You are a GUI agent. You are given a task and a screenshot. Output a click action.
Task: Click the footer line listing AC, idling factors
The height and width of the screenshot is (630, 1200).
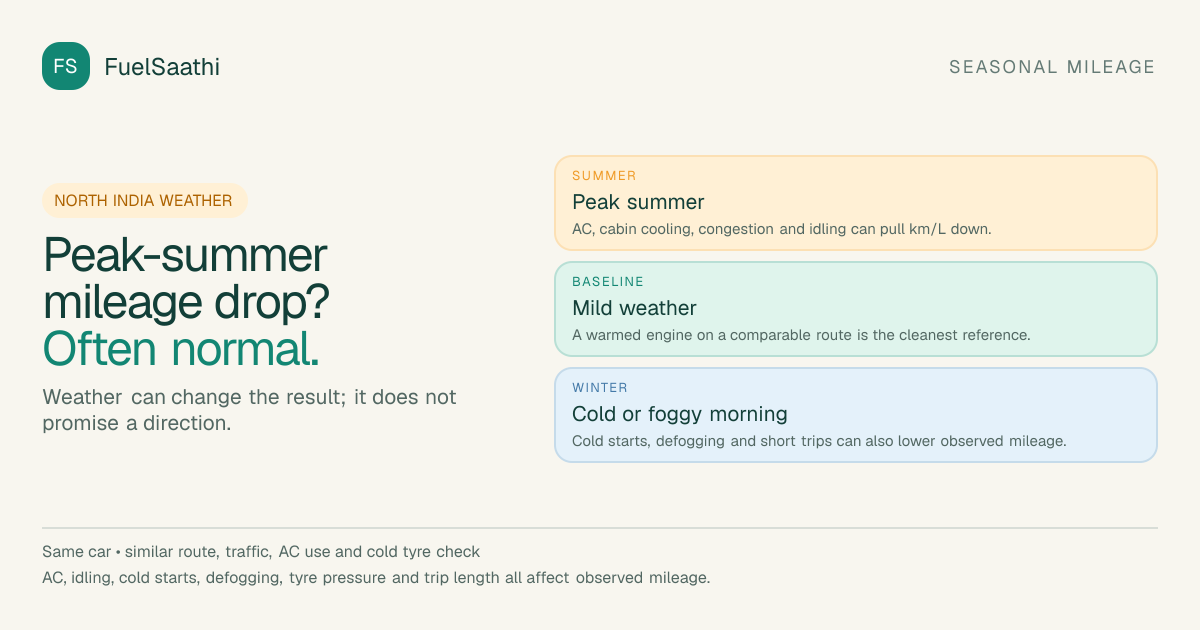click(376, 578)
